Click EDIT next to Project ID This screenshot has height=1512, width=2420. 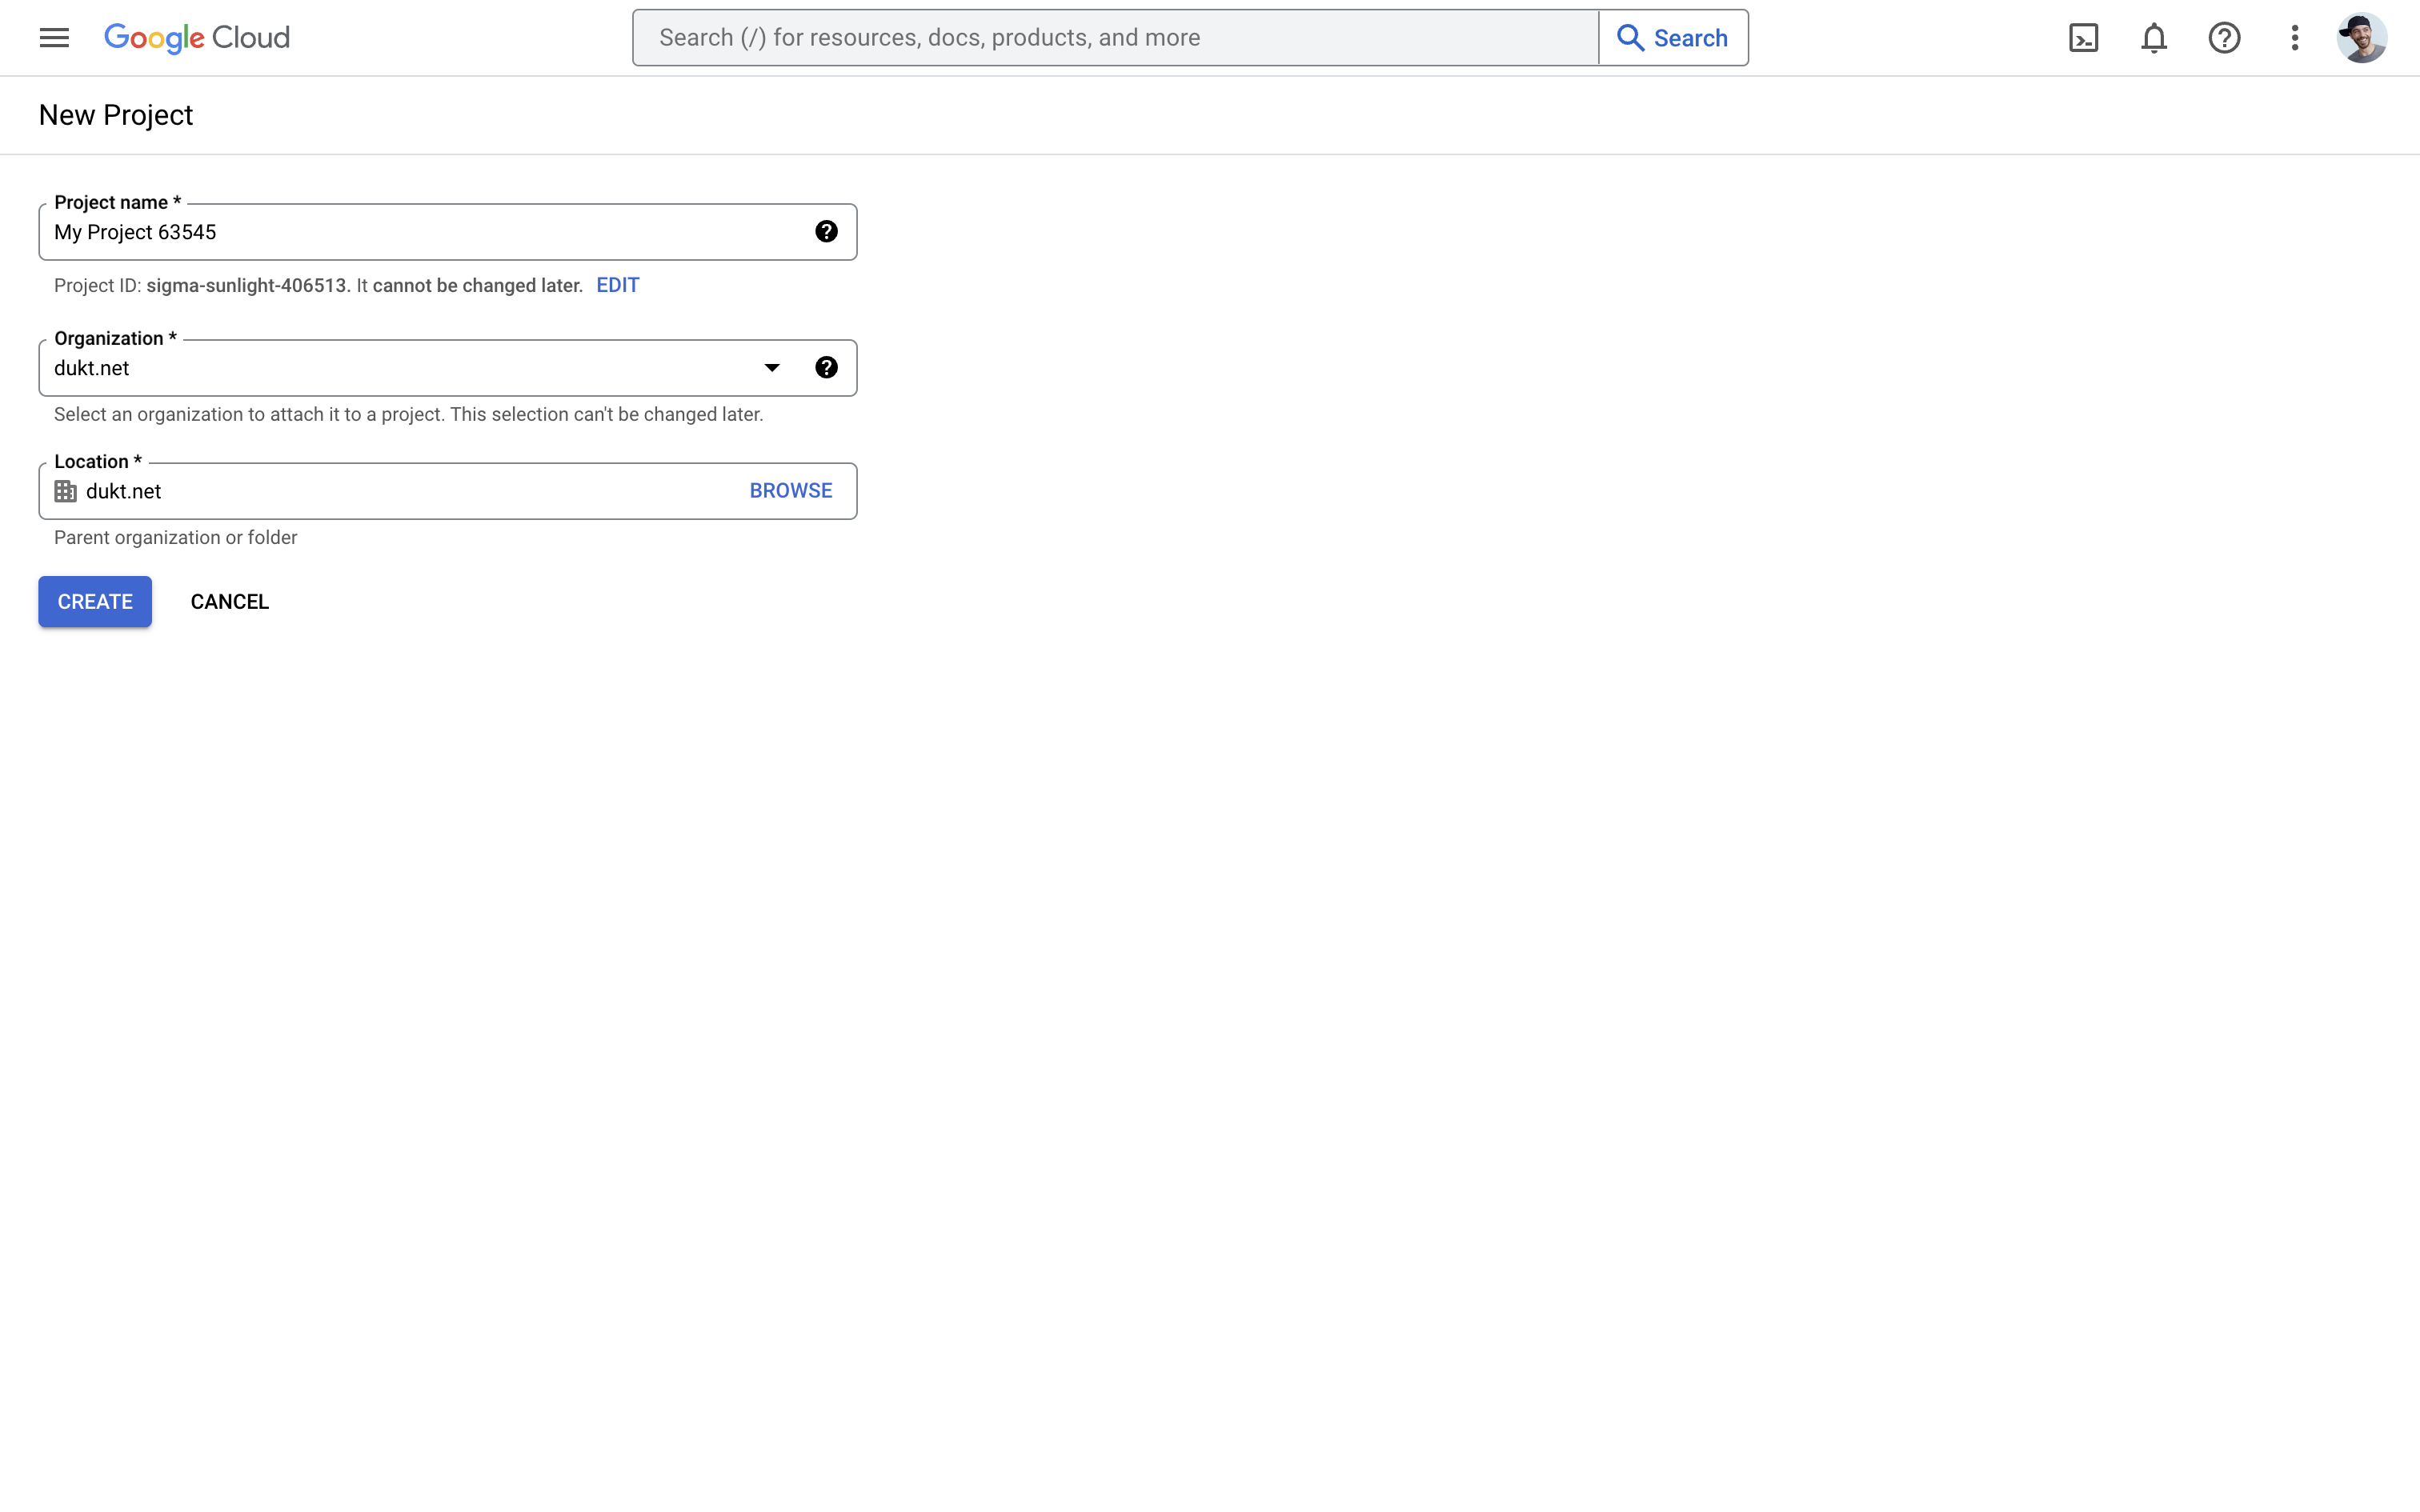click(617, 285)
